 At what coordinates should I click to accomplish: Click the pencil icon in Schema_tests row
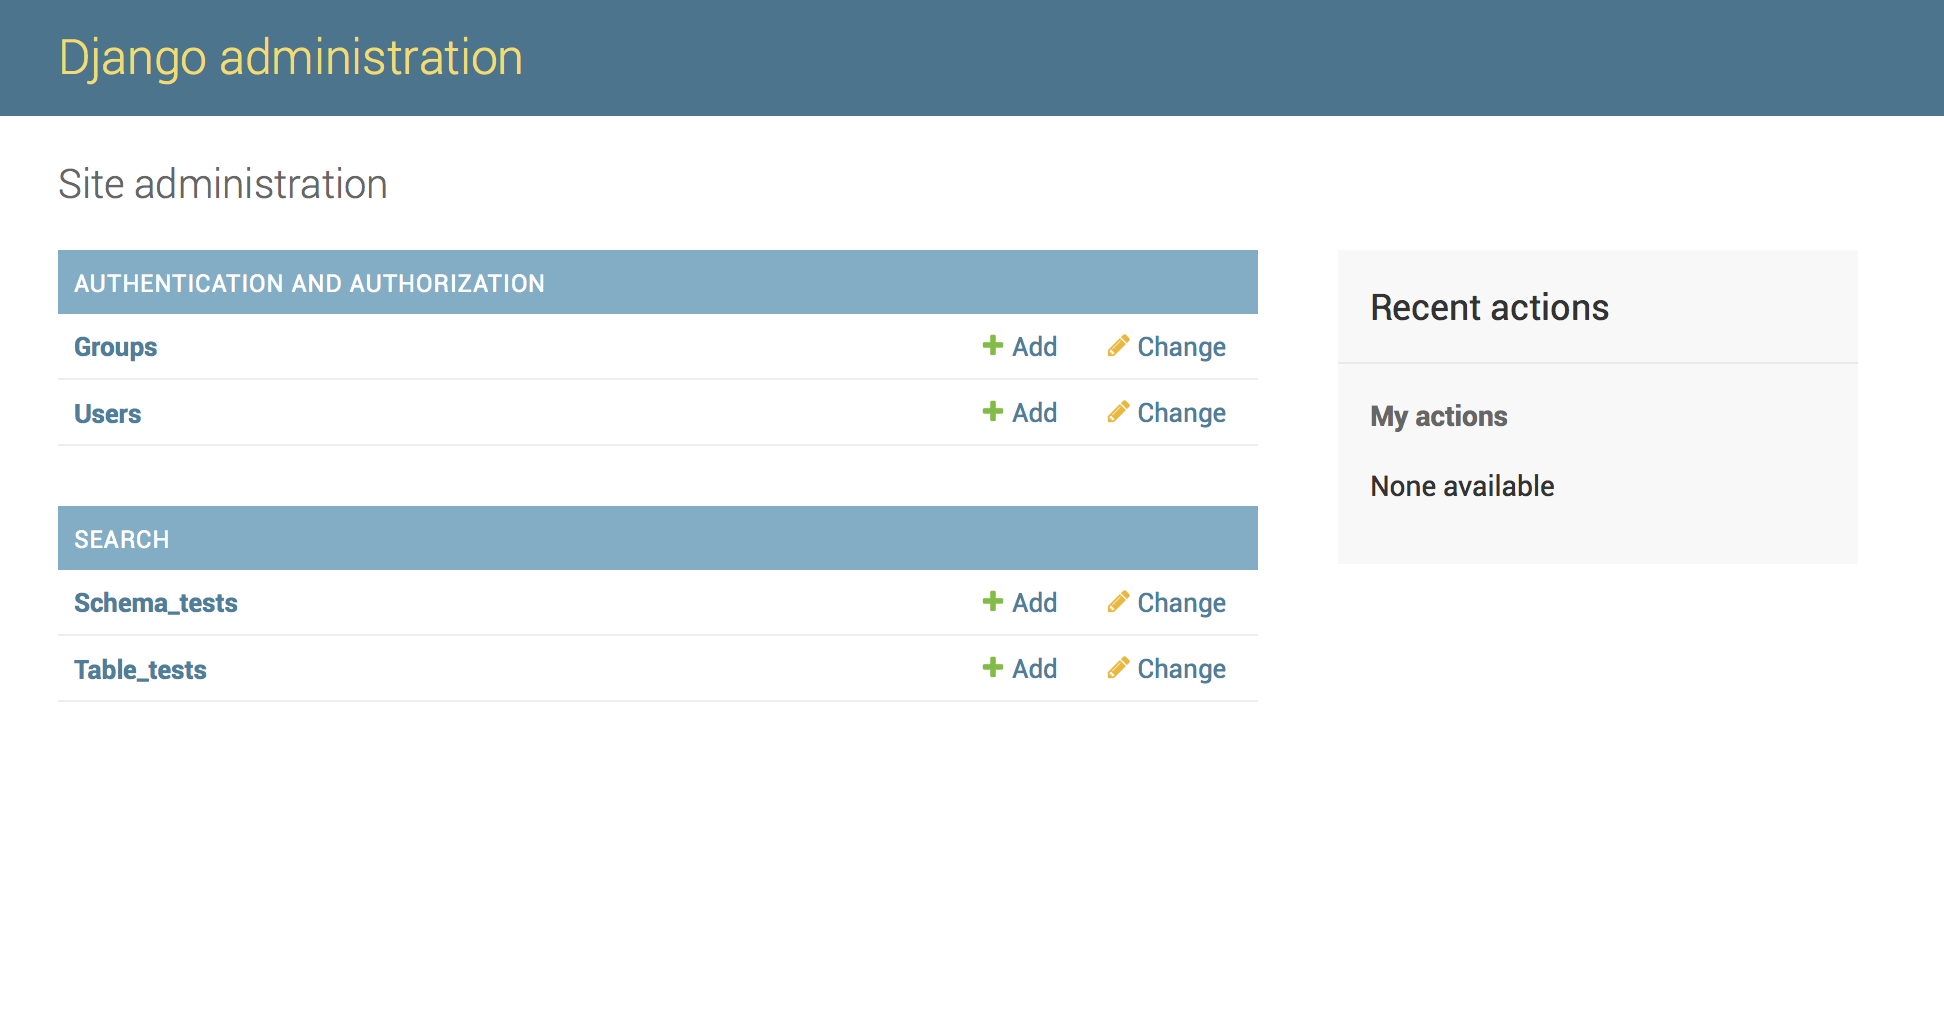[x=1118, y=601]
